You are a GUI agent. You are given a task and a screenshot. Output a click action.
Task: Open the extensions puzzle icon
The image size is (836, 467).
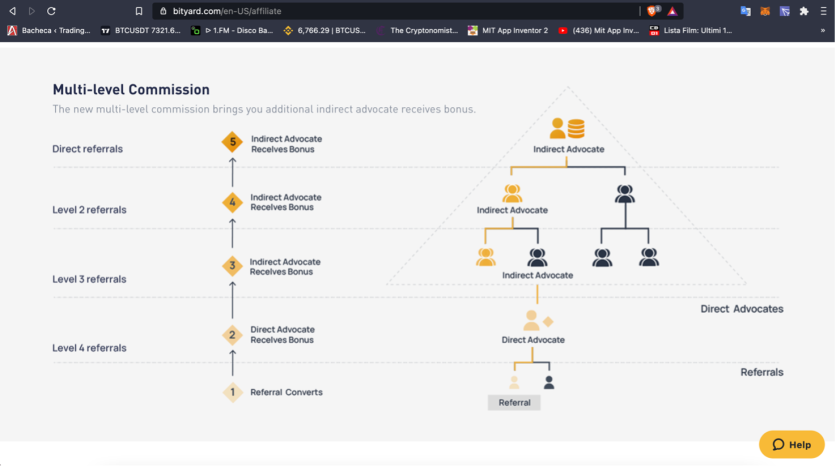point(804,11)
